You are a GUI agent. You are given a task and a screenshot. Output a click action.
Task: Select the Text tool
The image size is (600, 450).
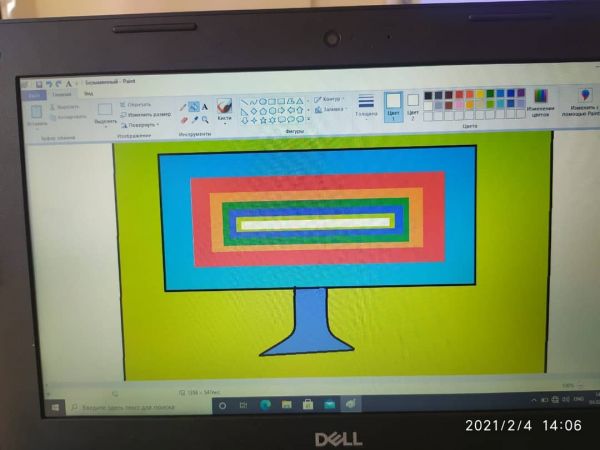(x=205, y=107)
